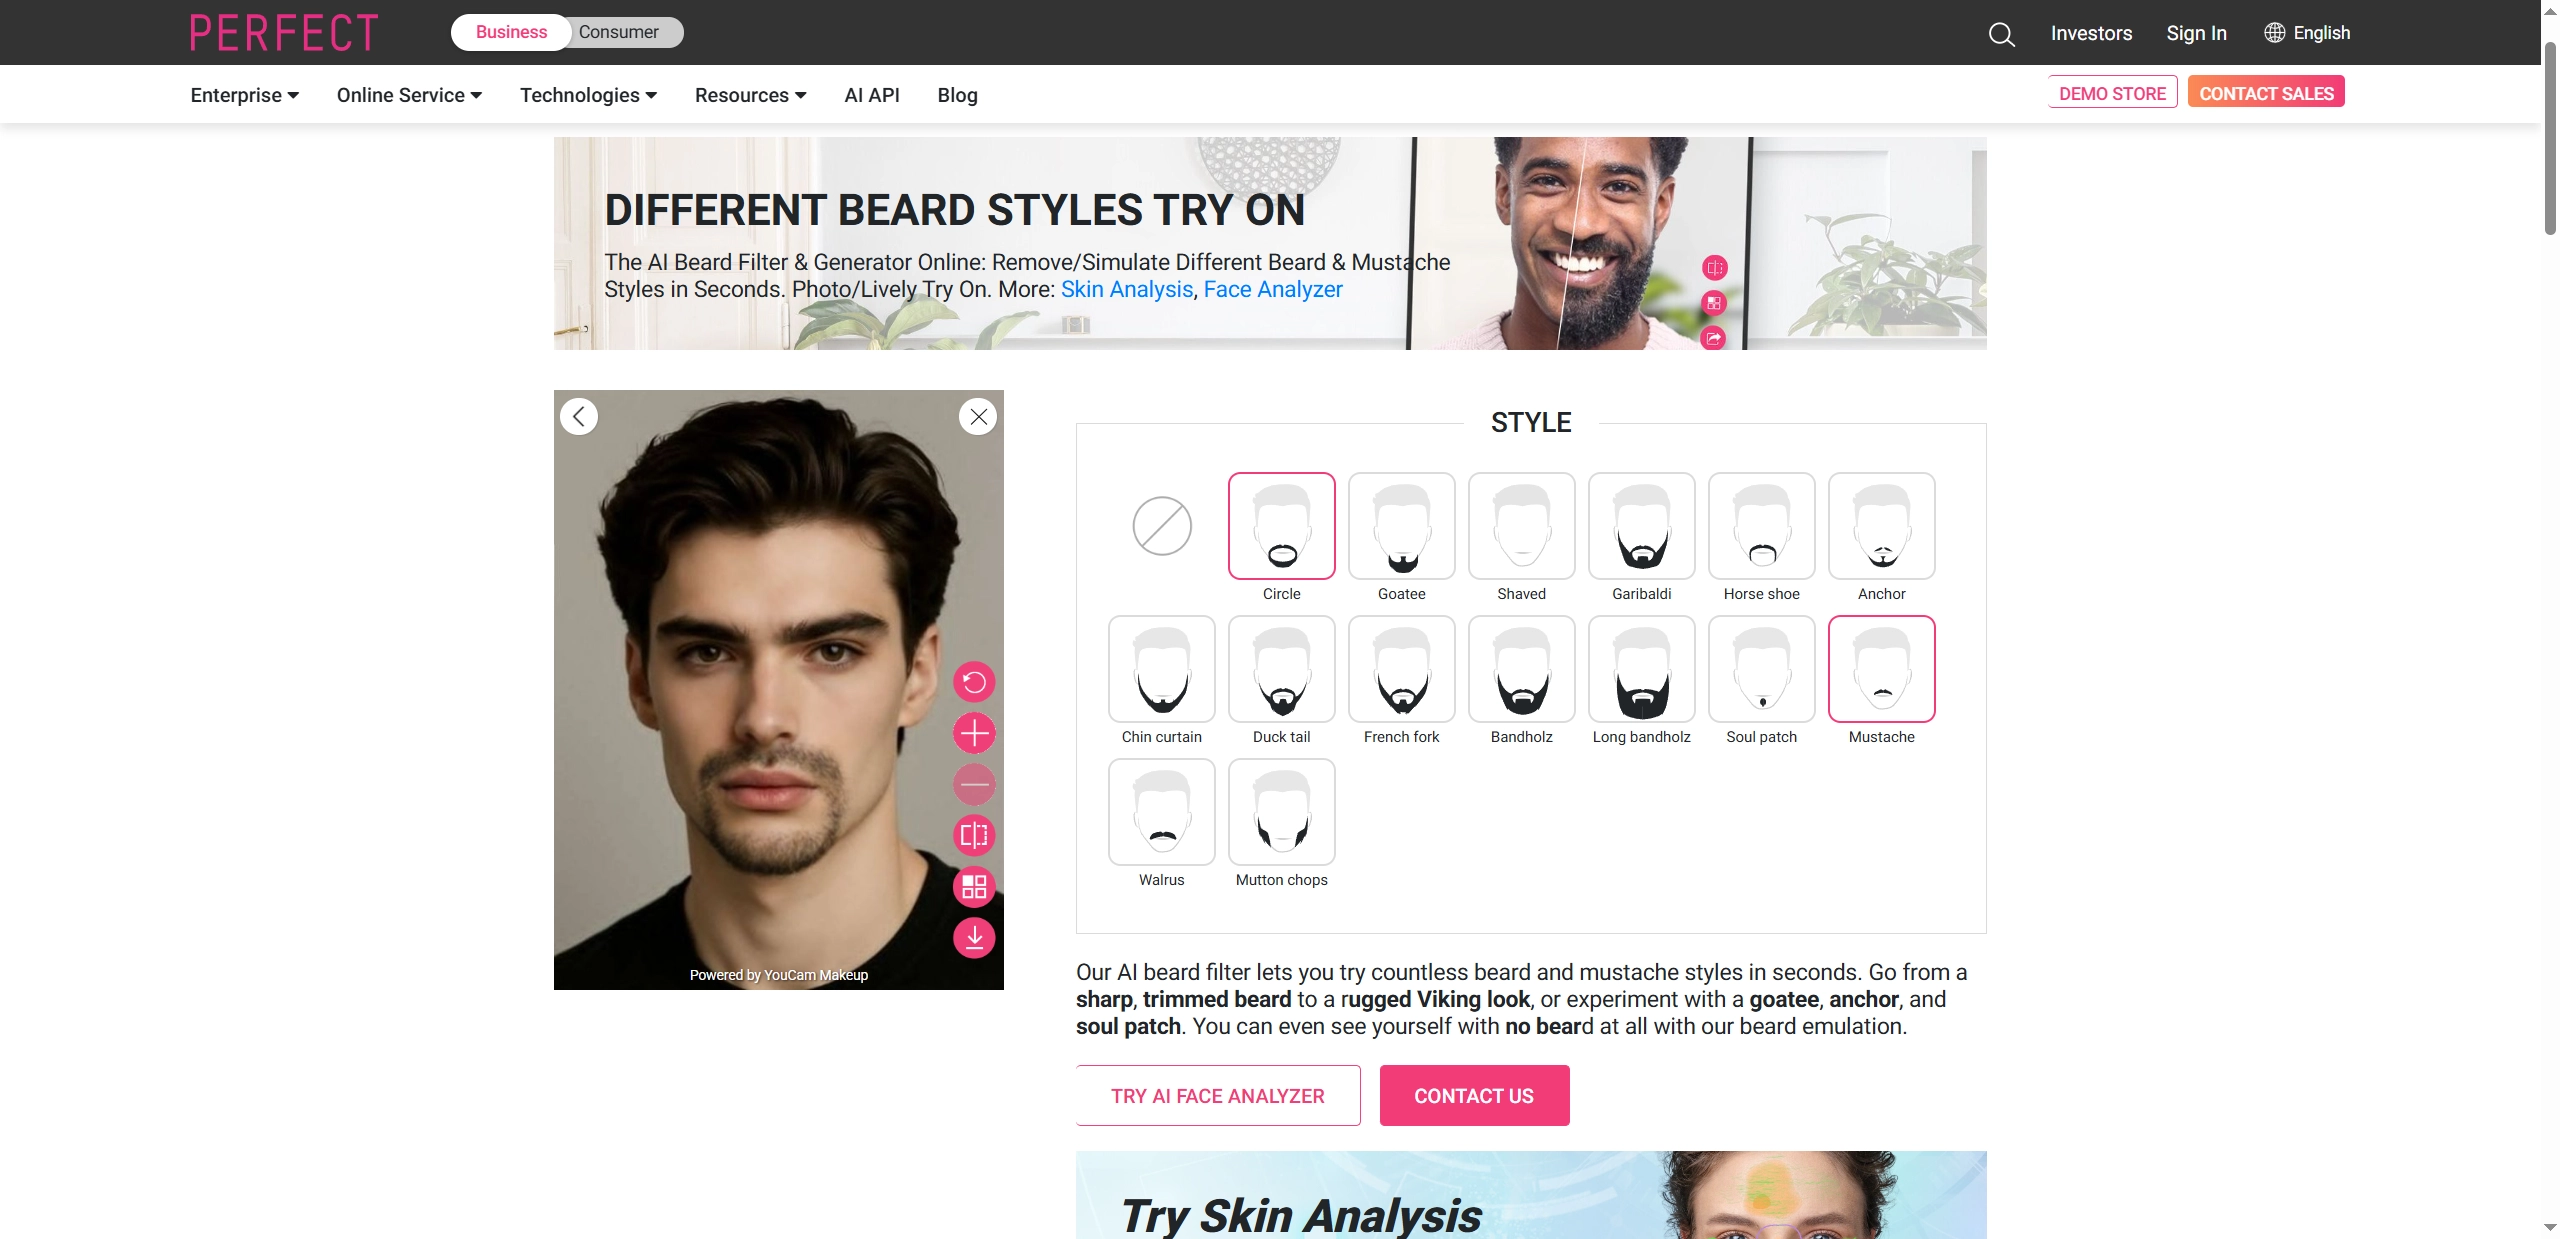
Task: Open the Blog menu item
Action: (957, 95)
